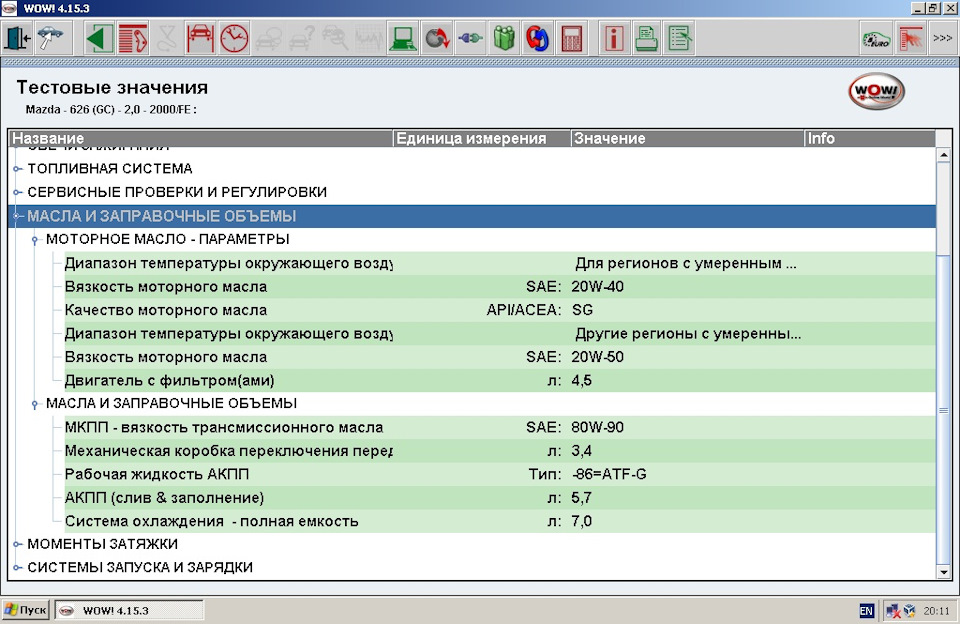Select the СИСТЕМЫ ЗАПУСКА И ЗАРЯДКИ item
This screenshot has height=624, width=960.
[139, 568]
